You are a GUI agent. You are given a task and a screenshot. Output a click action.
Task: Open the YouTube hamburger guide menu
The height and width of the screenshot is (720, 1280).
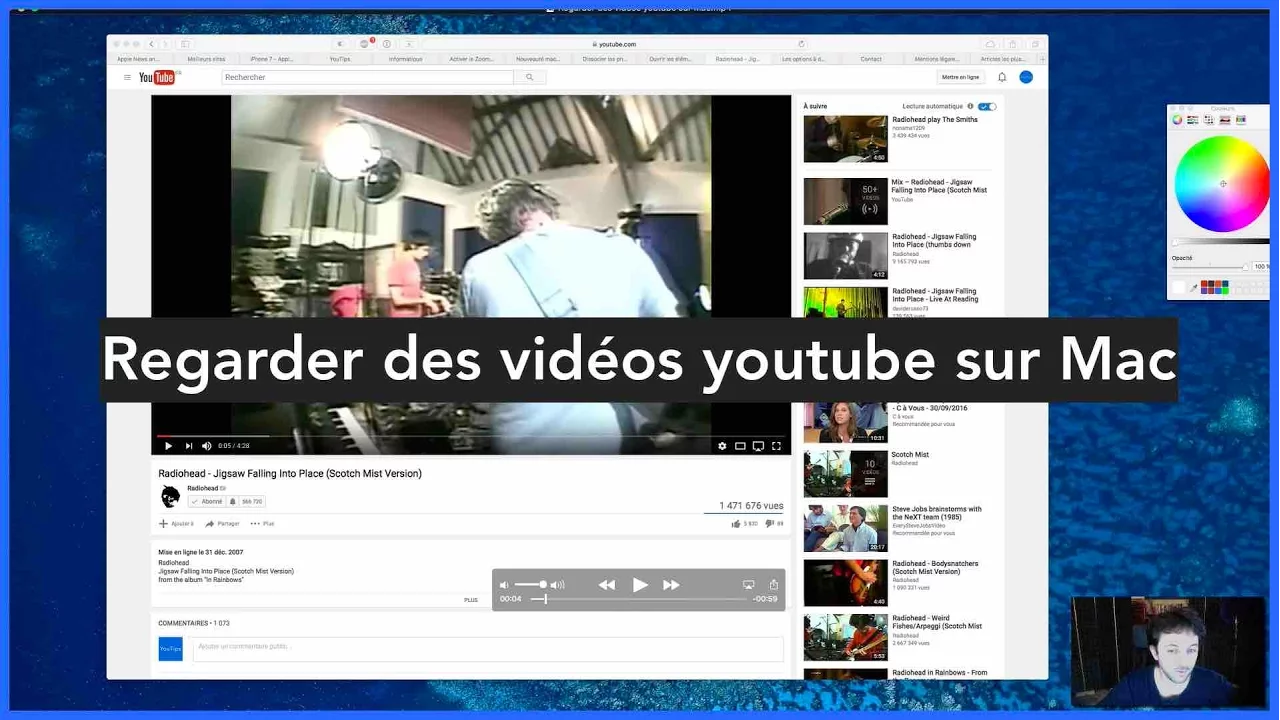click(x=127, y=77)
